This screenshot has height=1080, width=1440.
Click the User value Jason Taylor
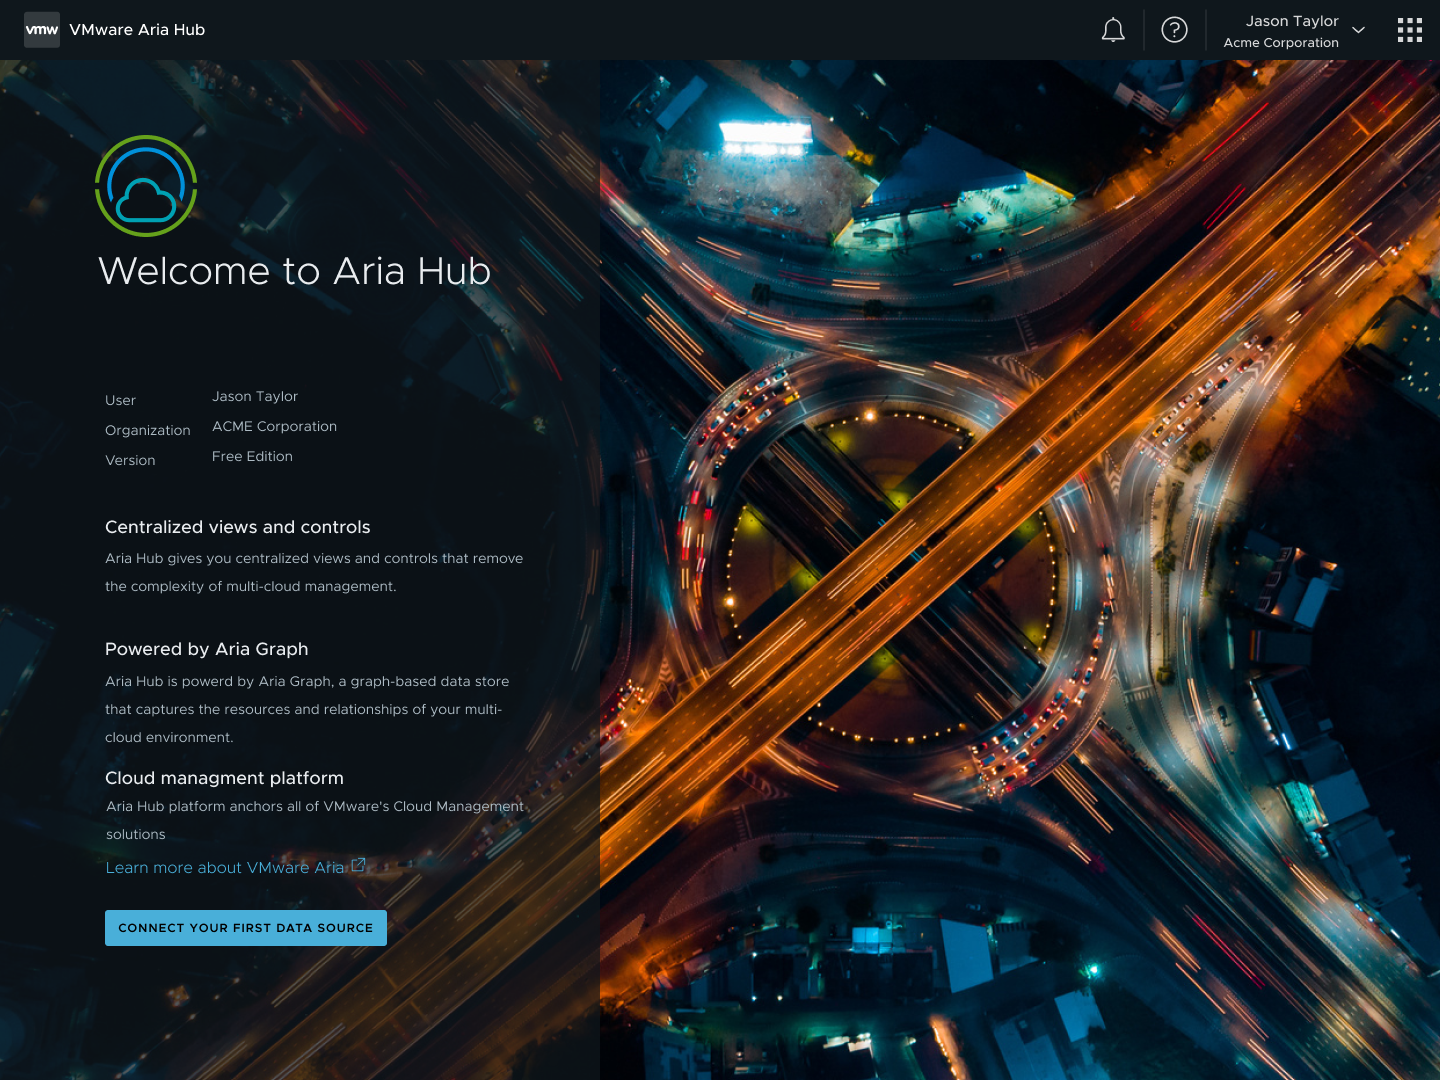[x=255, y=397]
